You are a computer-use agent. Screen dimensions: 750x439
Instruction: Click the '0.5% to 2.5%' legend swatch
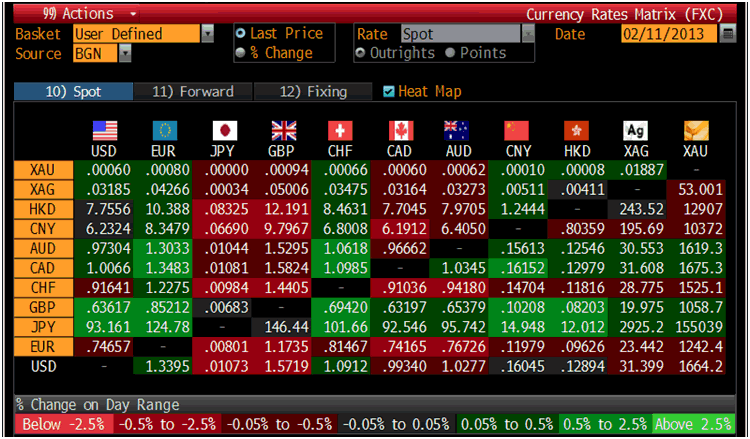[x=605, y=424]
